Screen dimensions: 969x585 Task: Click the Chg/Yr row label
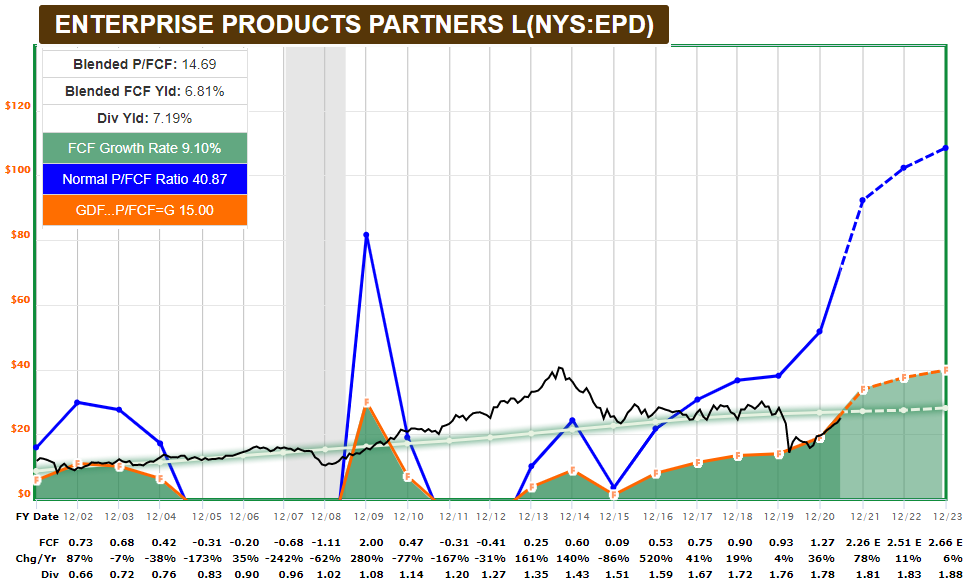pyautogui.click(x=37, y=558)
